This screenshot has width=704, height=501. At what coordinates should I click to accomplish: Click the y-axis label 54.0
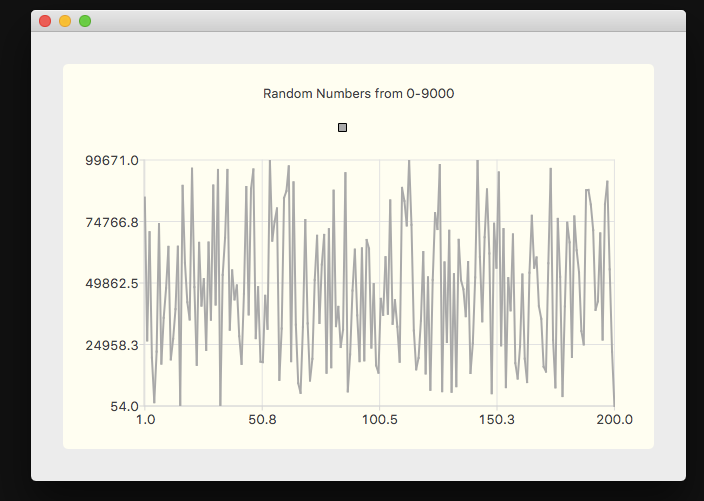tap(124, 406)
